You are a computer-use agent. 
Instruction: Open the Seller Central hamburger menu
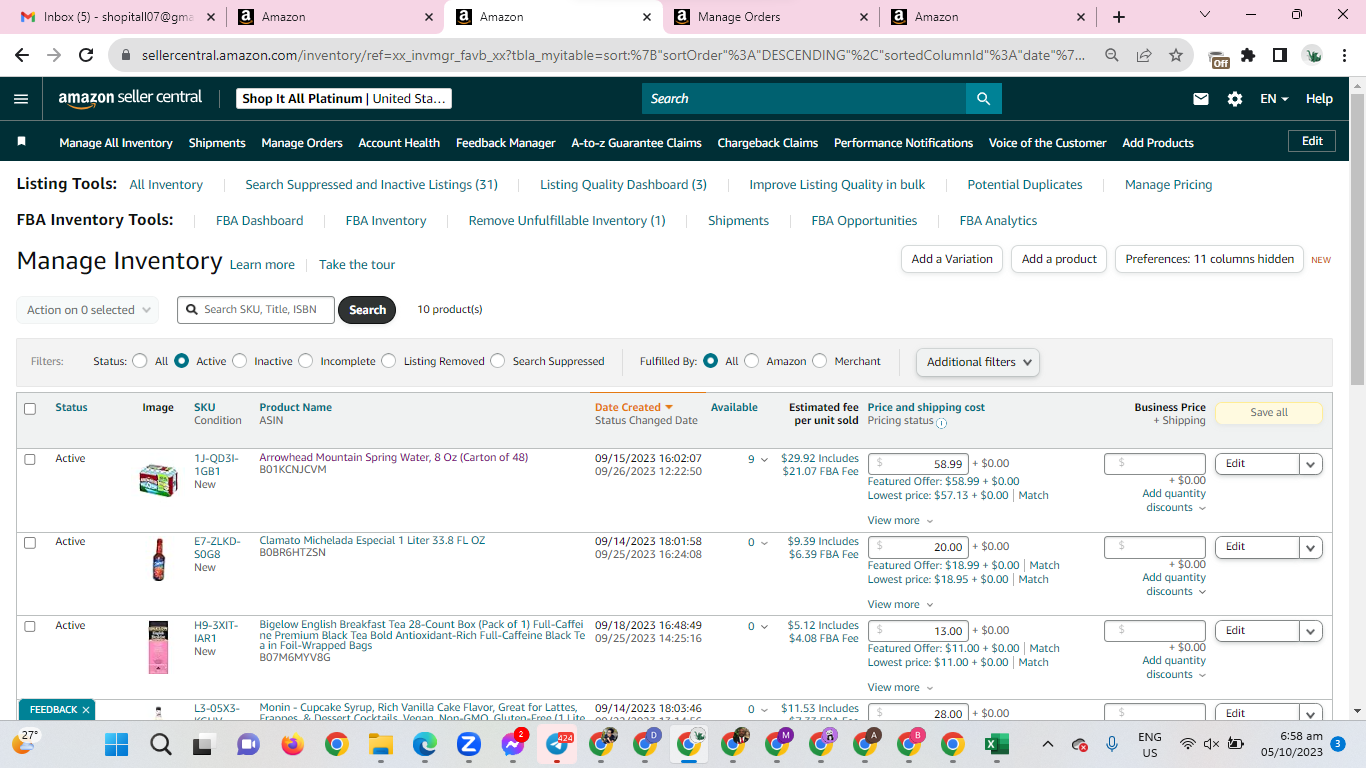21,99
